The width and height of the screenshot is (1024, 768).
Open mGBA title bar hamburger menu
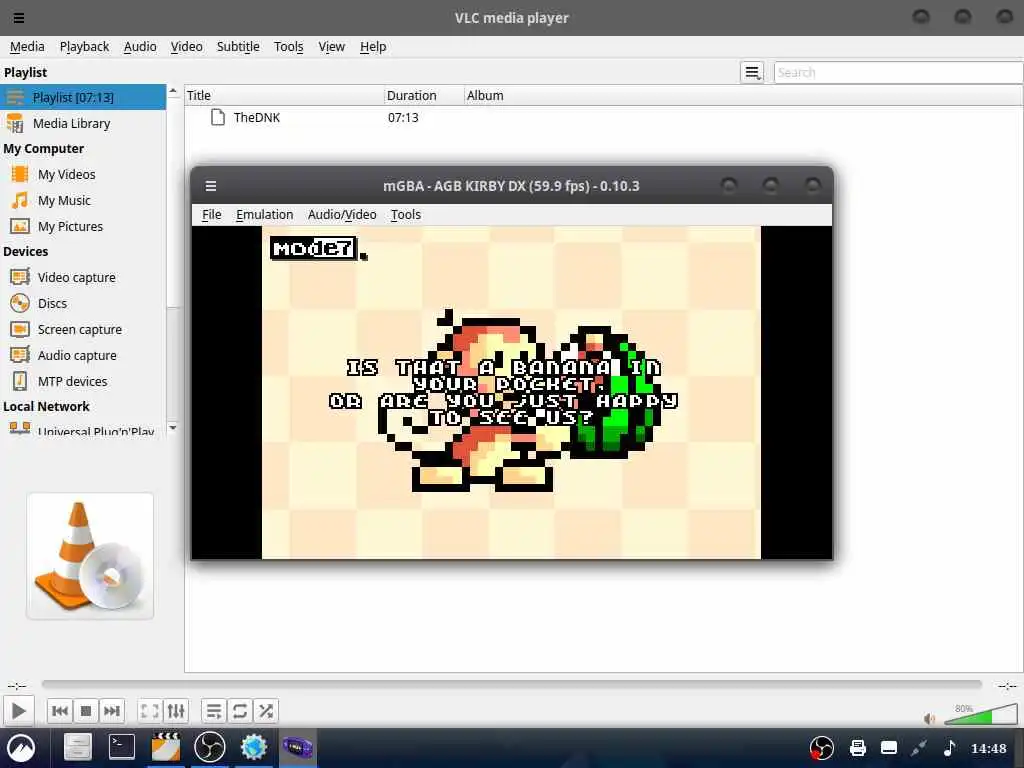(210, 186)
